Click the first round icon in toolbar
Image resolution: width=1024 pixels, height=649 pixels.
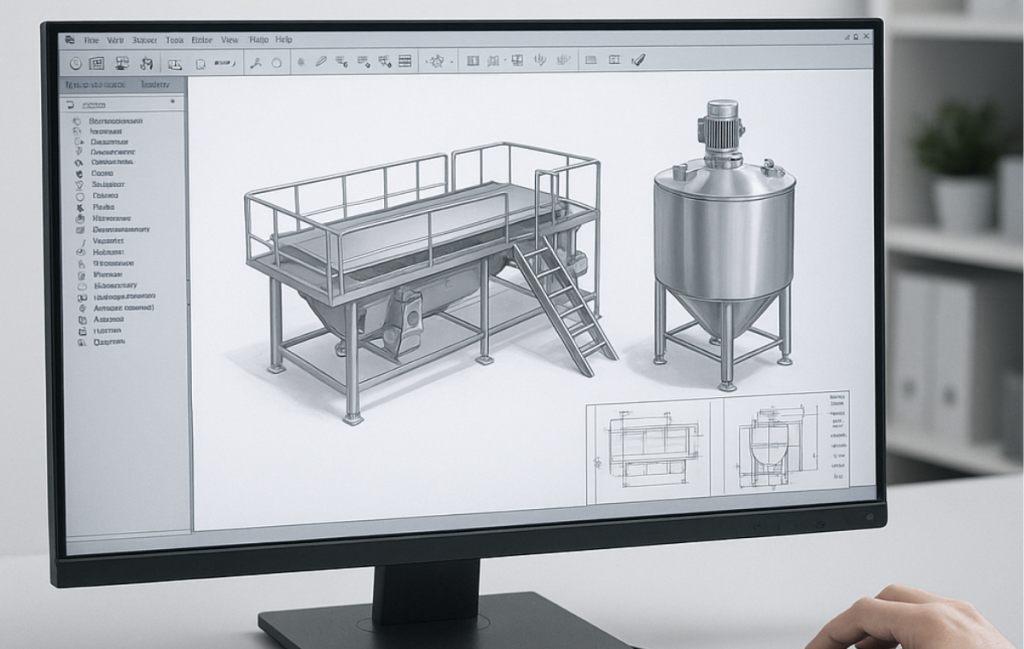click(x=74, y=63)
